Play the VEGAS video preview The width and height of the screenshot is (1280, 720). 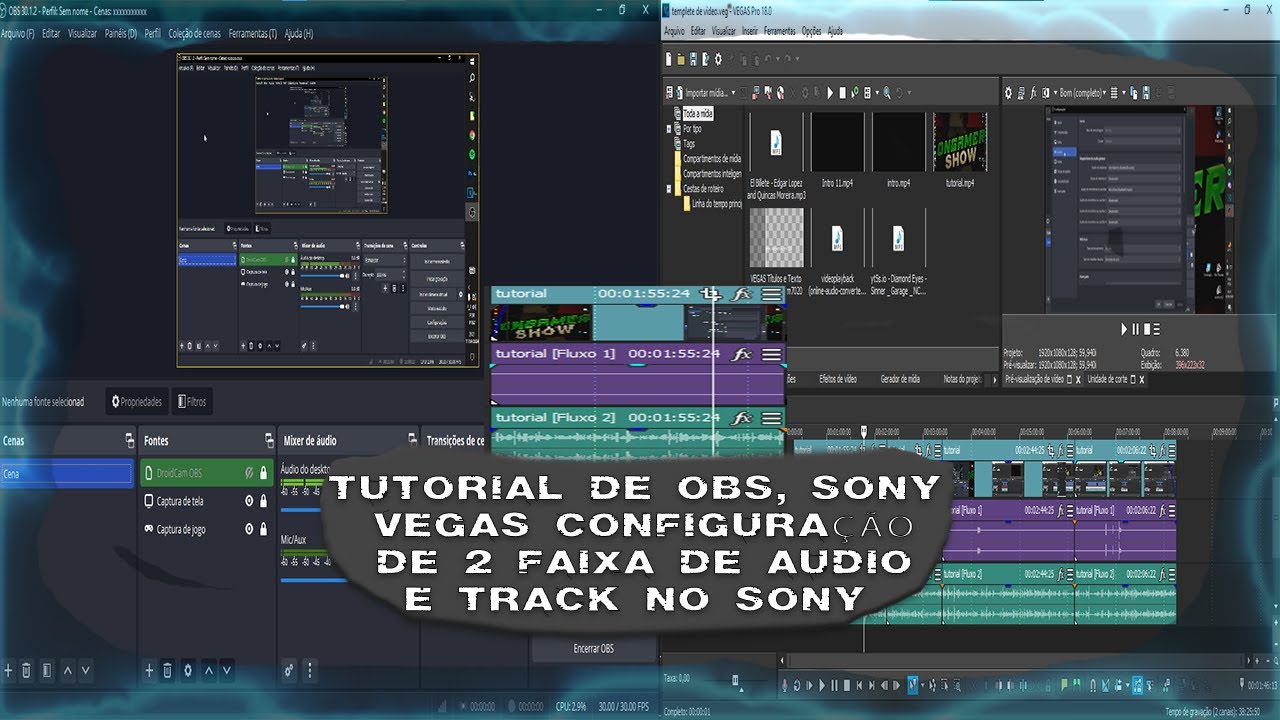coord(1124,329)
